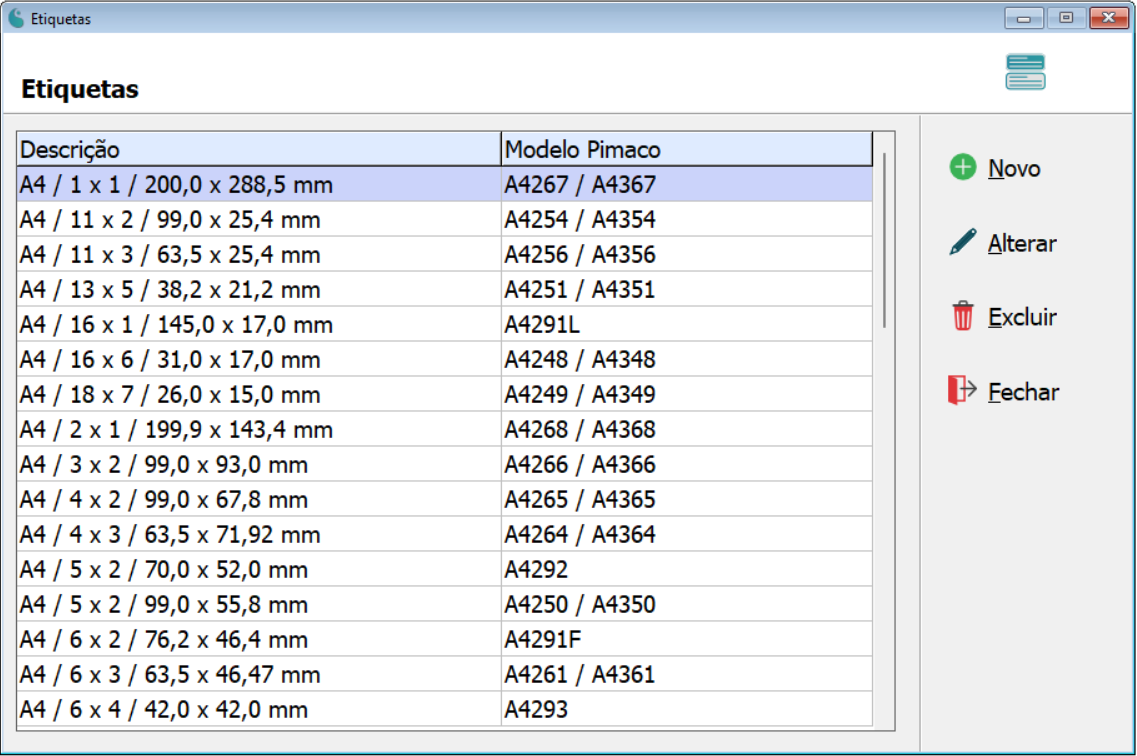The height and width of the screenshot is (756, 1137).
Task: Click model cell A4256 / A4356
Action: tap(687, 254)
